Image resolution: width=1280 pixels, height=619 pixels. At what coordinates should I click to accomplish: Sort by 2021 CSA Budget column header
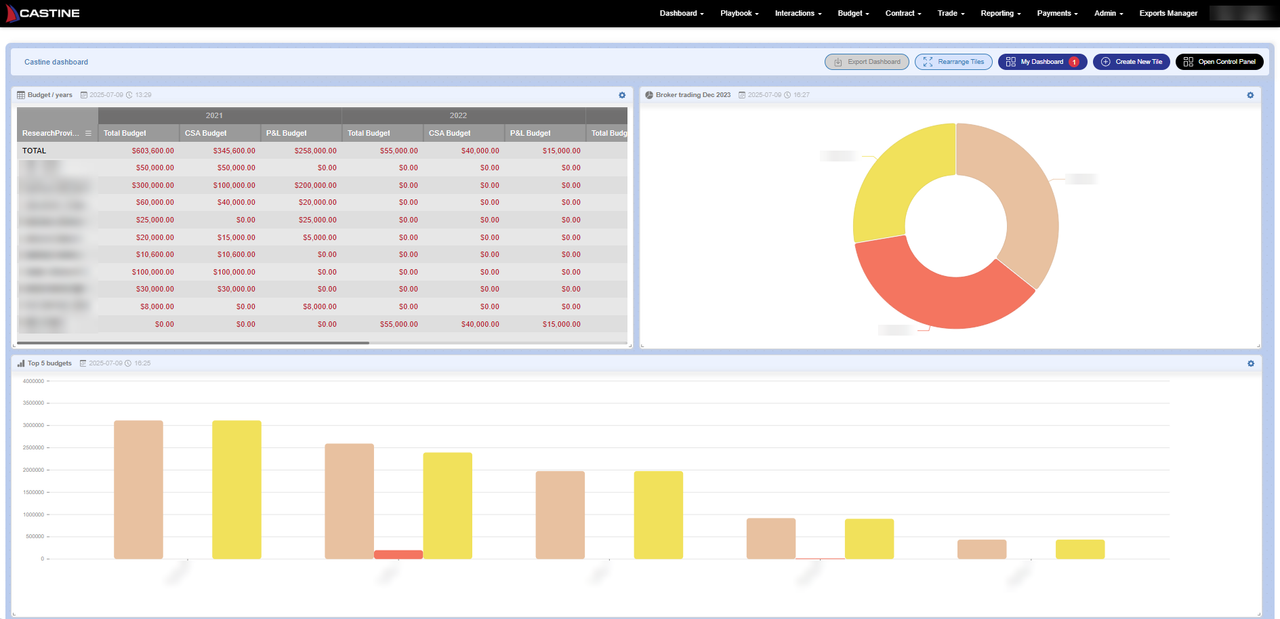pyautogui.click(x=220, y=133)
